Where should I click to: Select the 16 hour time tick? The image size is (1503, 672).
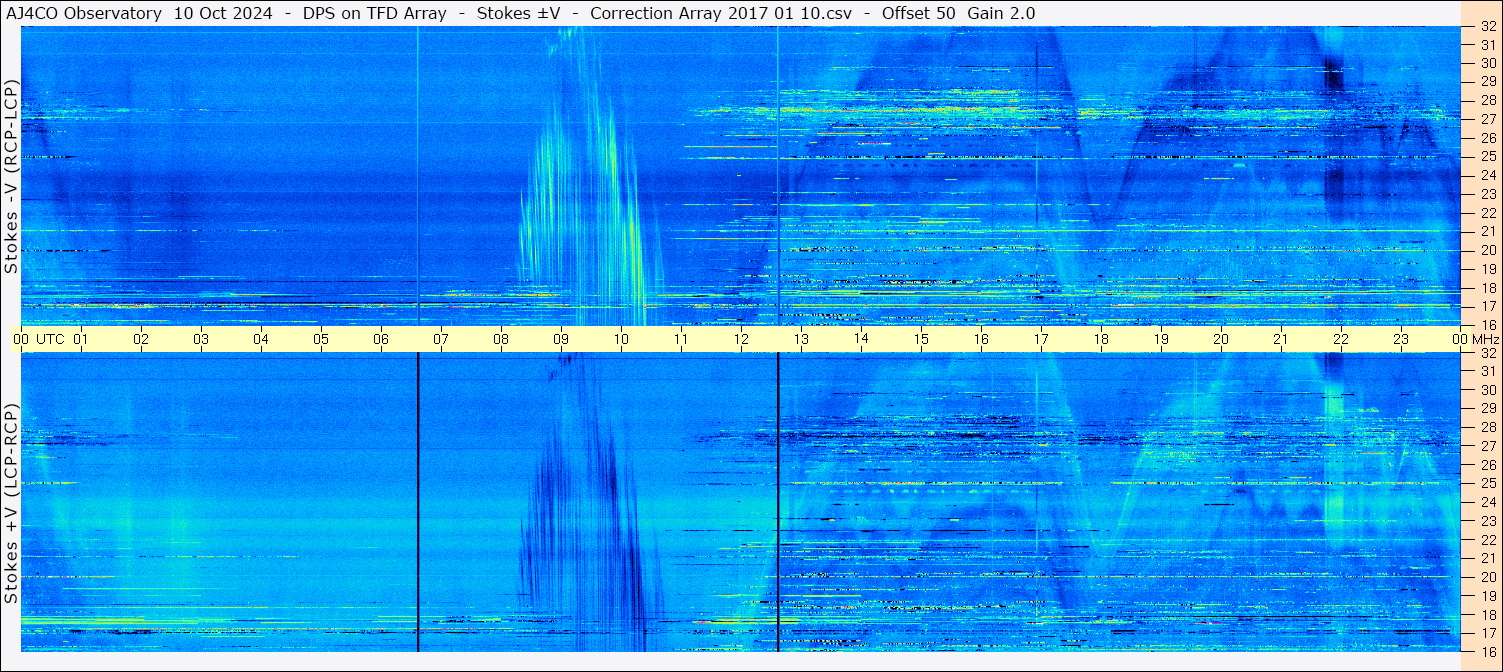click(981, 339)
